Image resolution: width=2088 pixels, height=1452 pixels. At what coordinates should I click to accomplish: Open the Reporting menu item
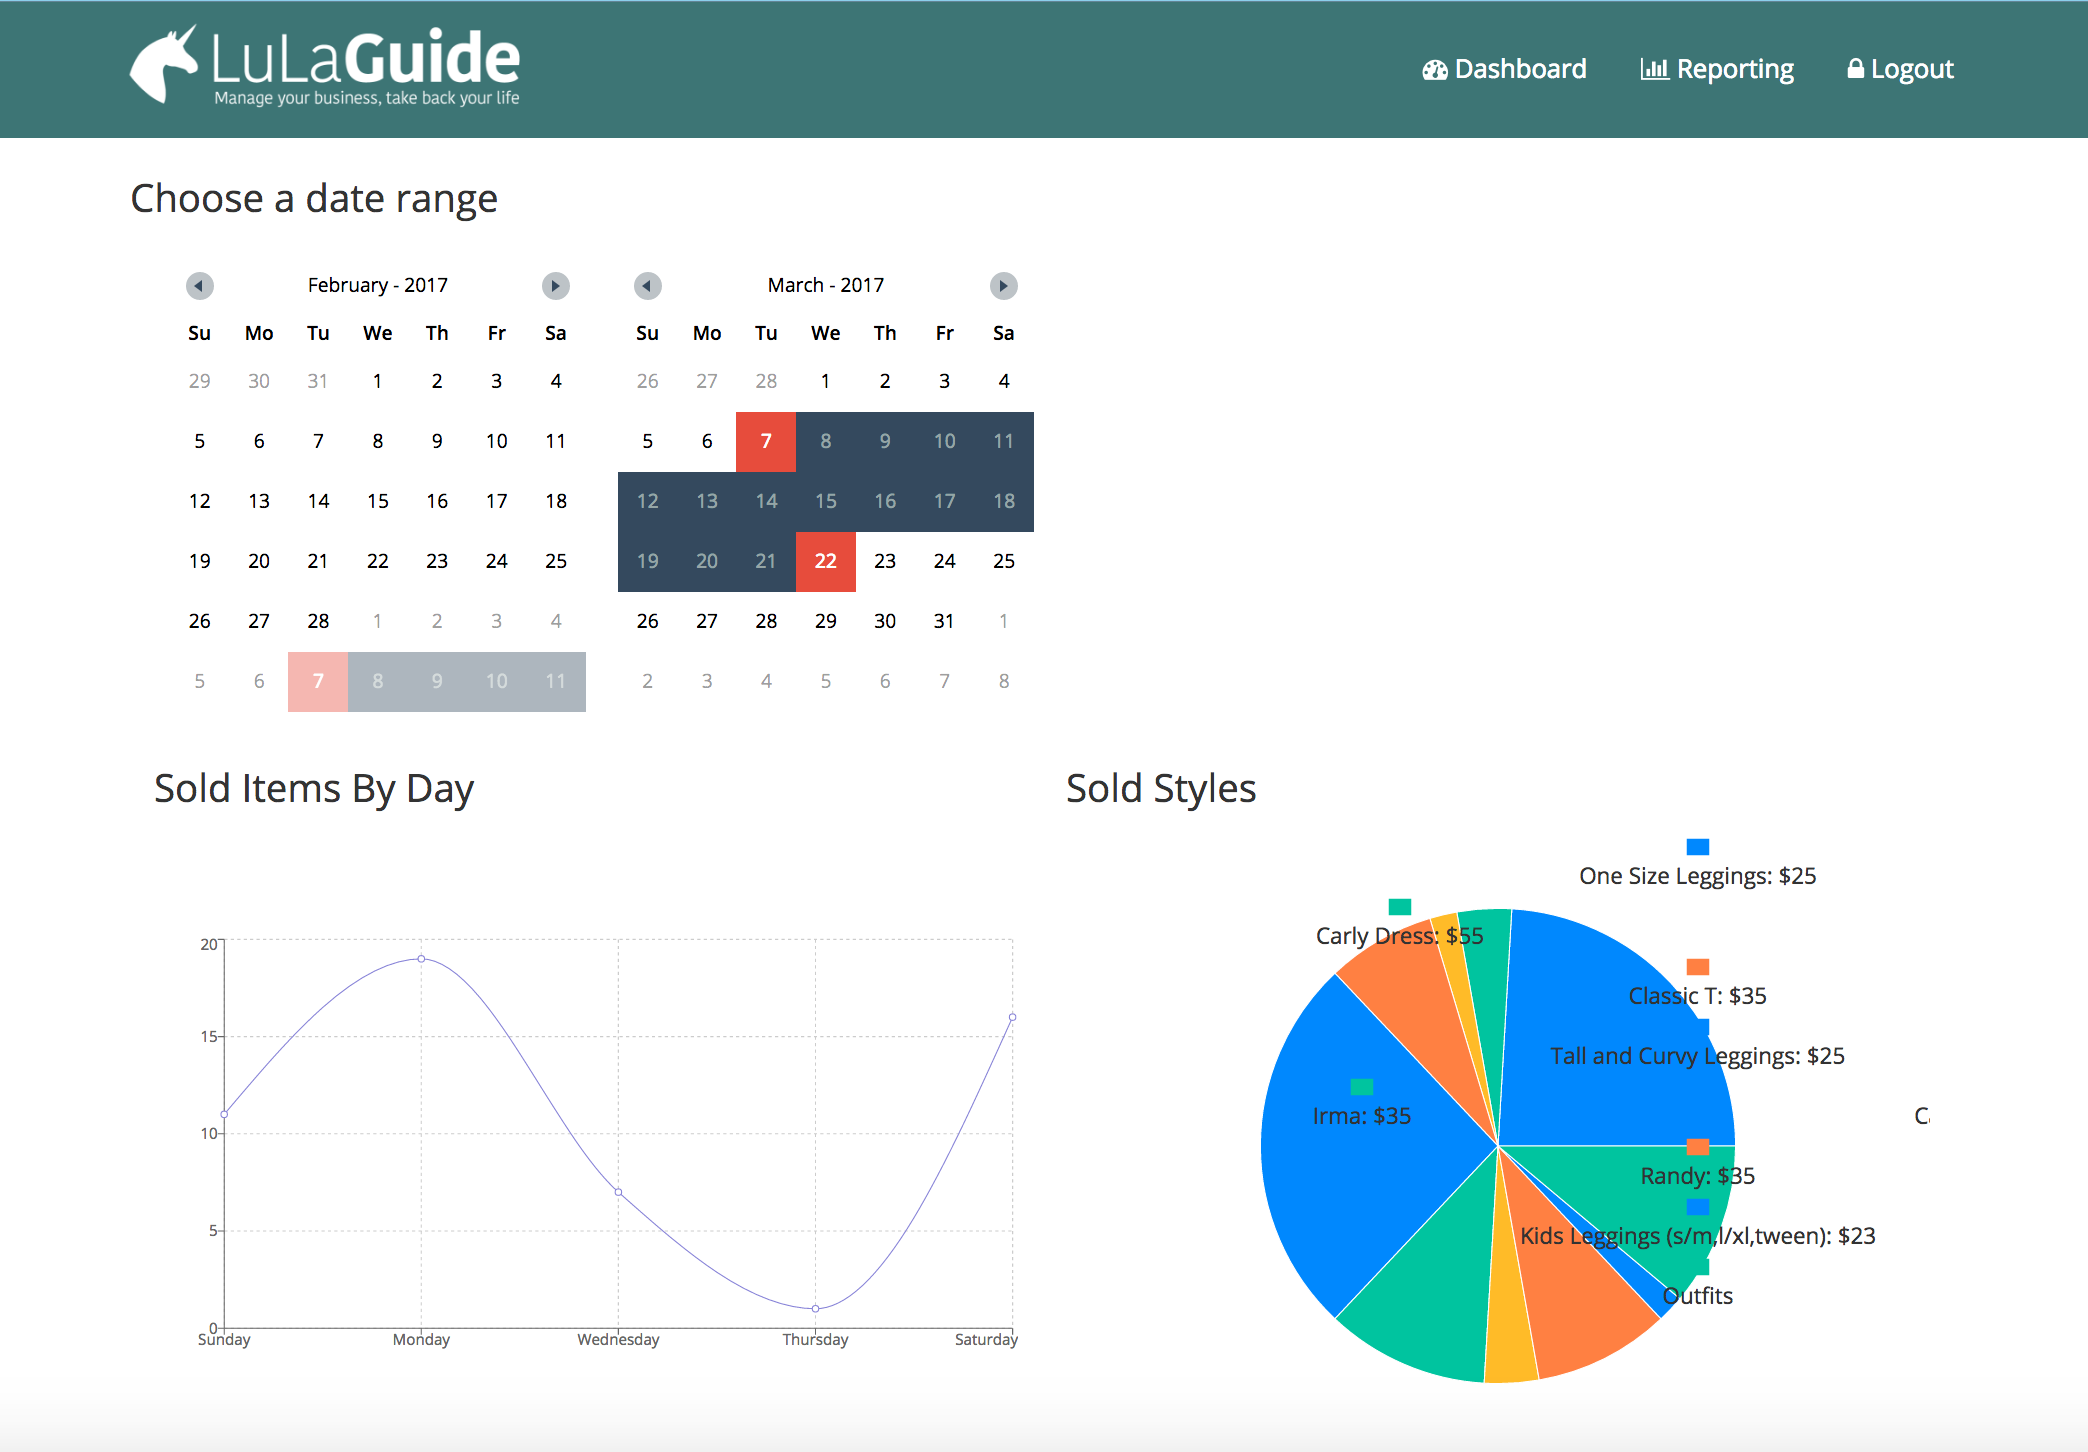tap(1735, 69)
